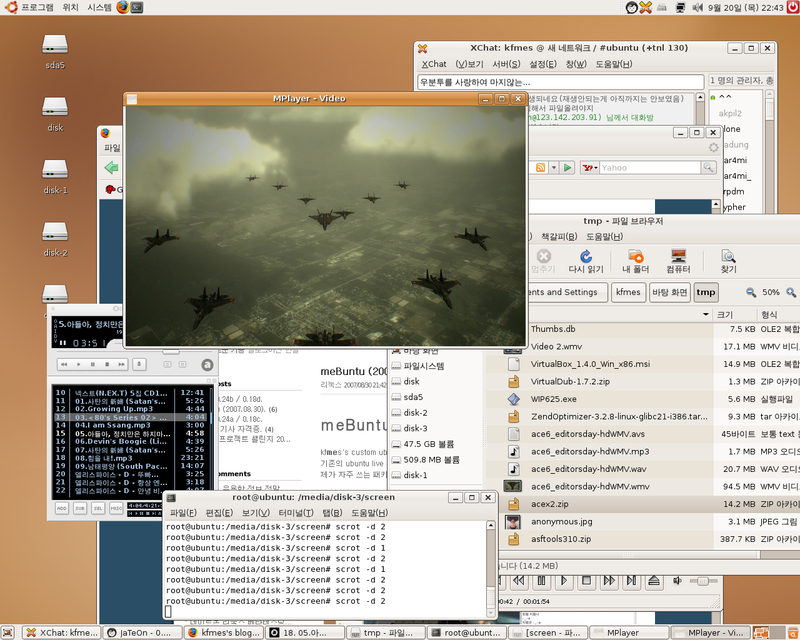Click the 바탕 화면 path button
Screen dimensions: 800x640
click(x=670, y=292)
